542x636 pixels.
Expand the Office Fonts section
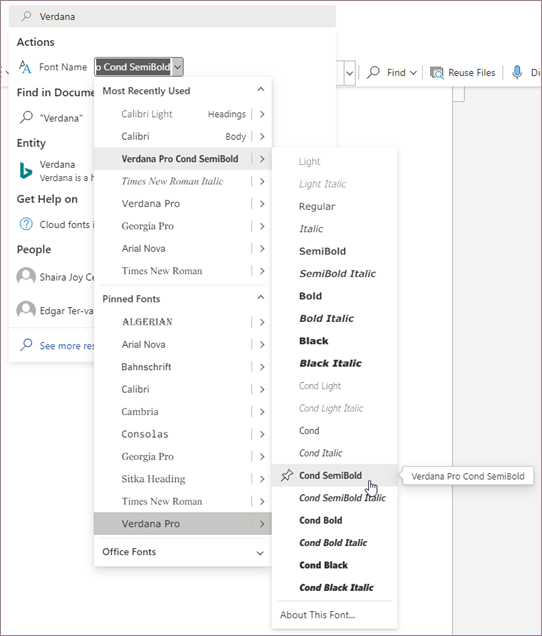pyautogui.click(x=260, y=553)
